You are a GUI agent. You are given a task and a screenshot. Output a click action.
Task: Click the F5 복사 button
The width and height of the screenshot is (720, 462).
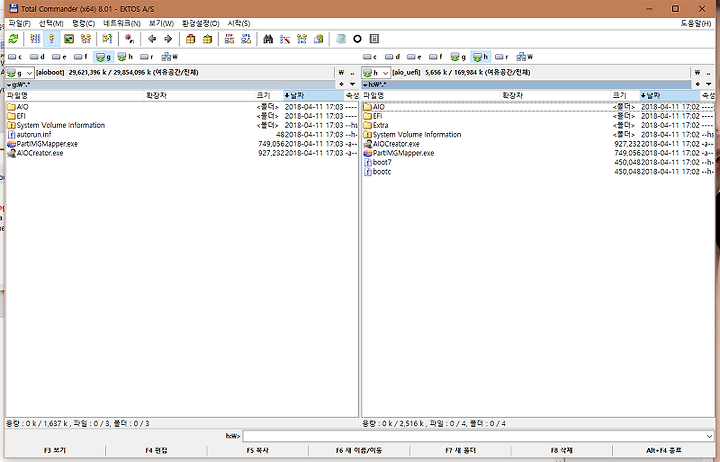click(x=258, y=451)
